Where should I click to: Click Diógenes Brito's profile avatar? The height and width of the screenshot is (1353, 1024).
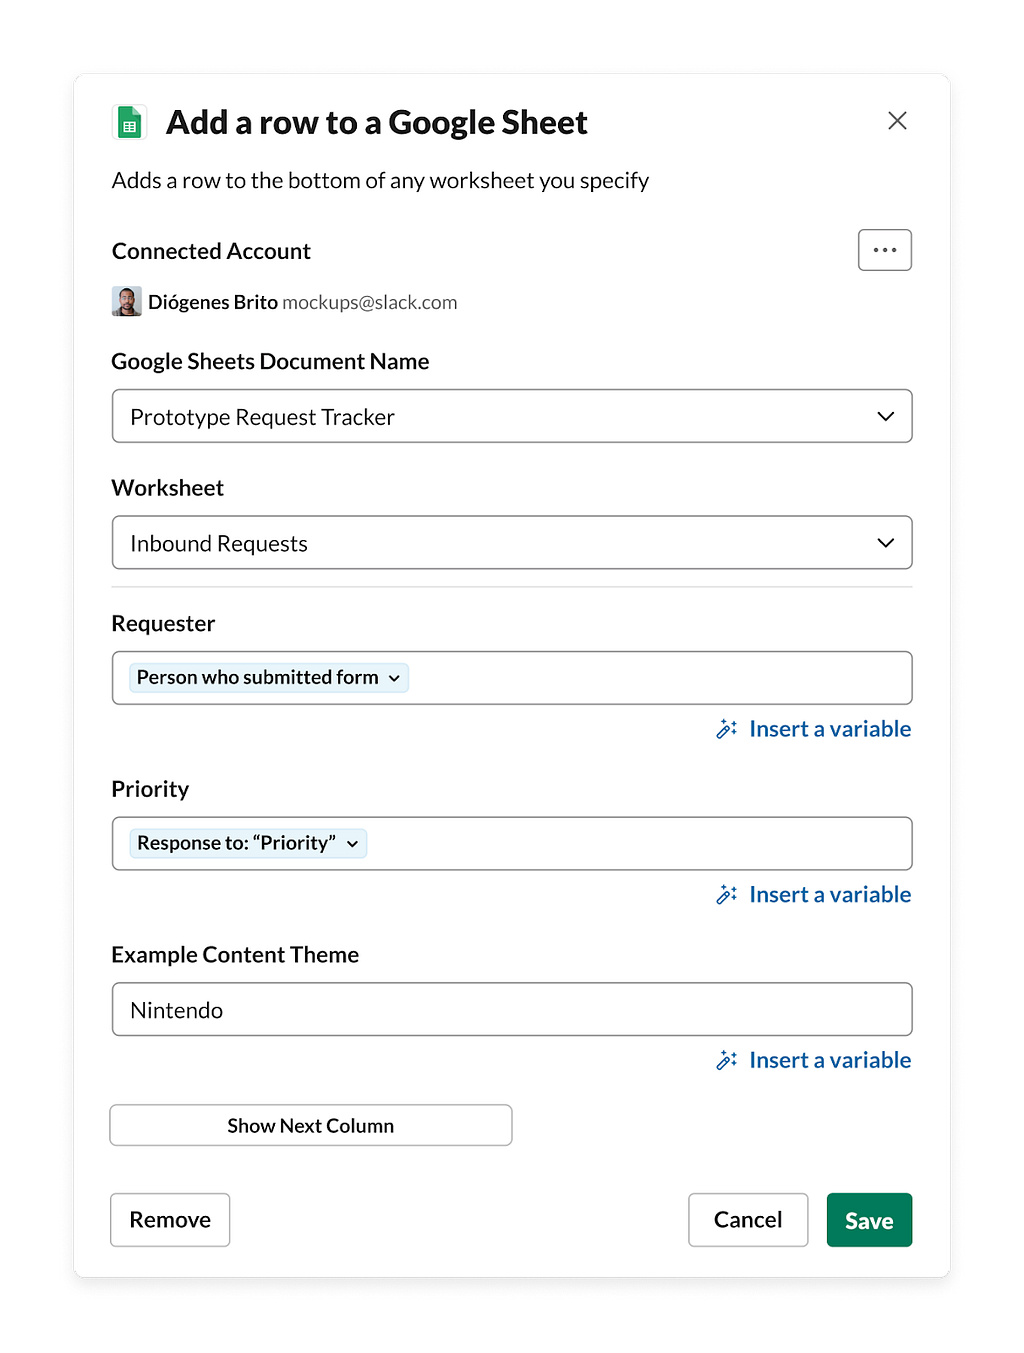point(126,302)
